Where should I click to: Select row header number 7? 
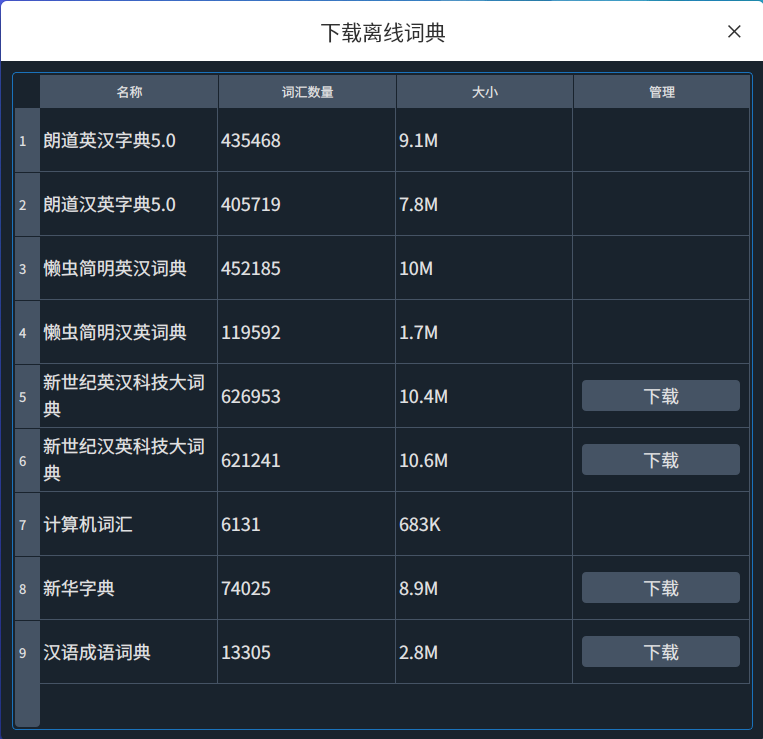(27, 524)
